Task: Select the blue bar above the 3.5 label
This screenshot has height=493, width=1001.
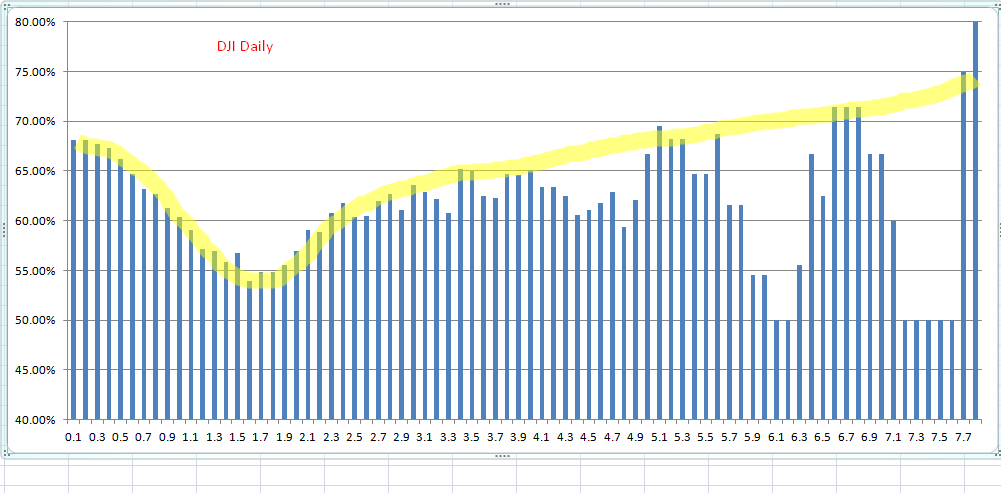Action: coord(472,295)
